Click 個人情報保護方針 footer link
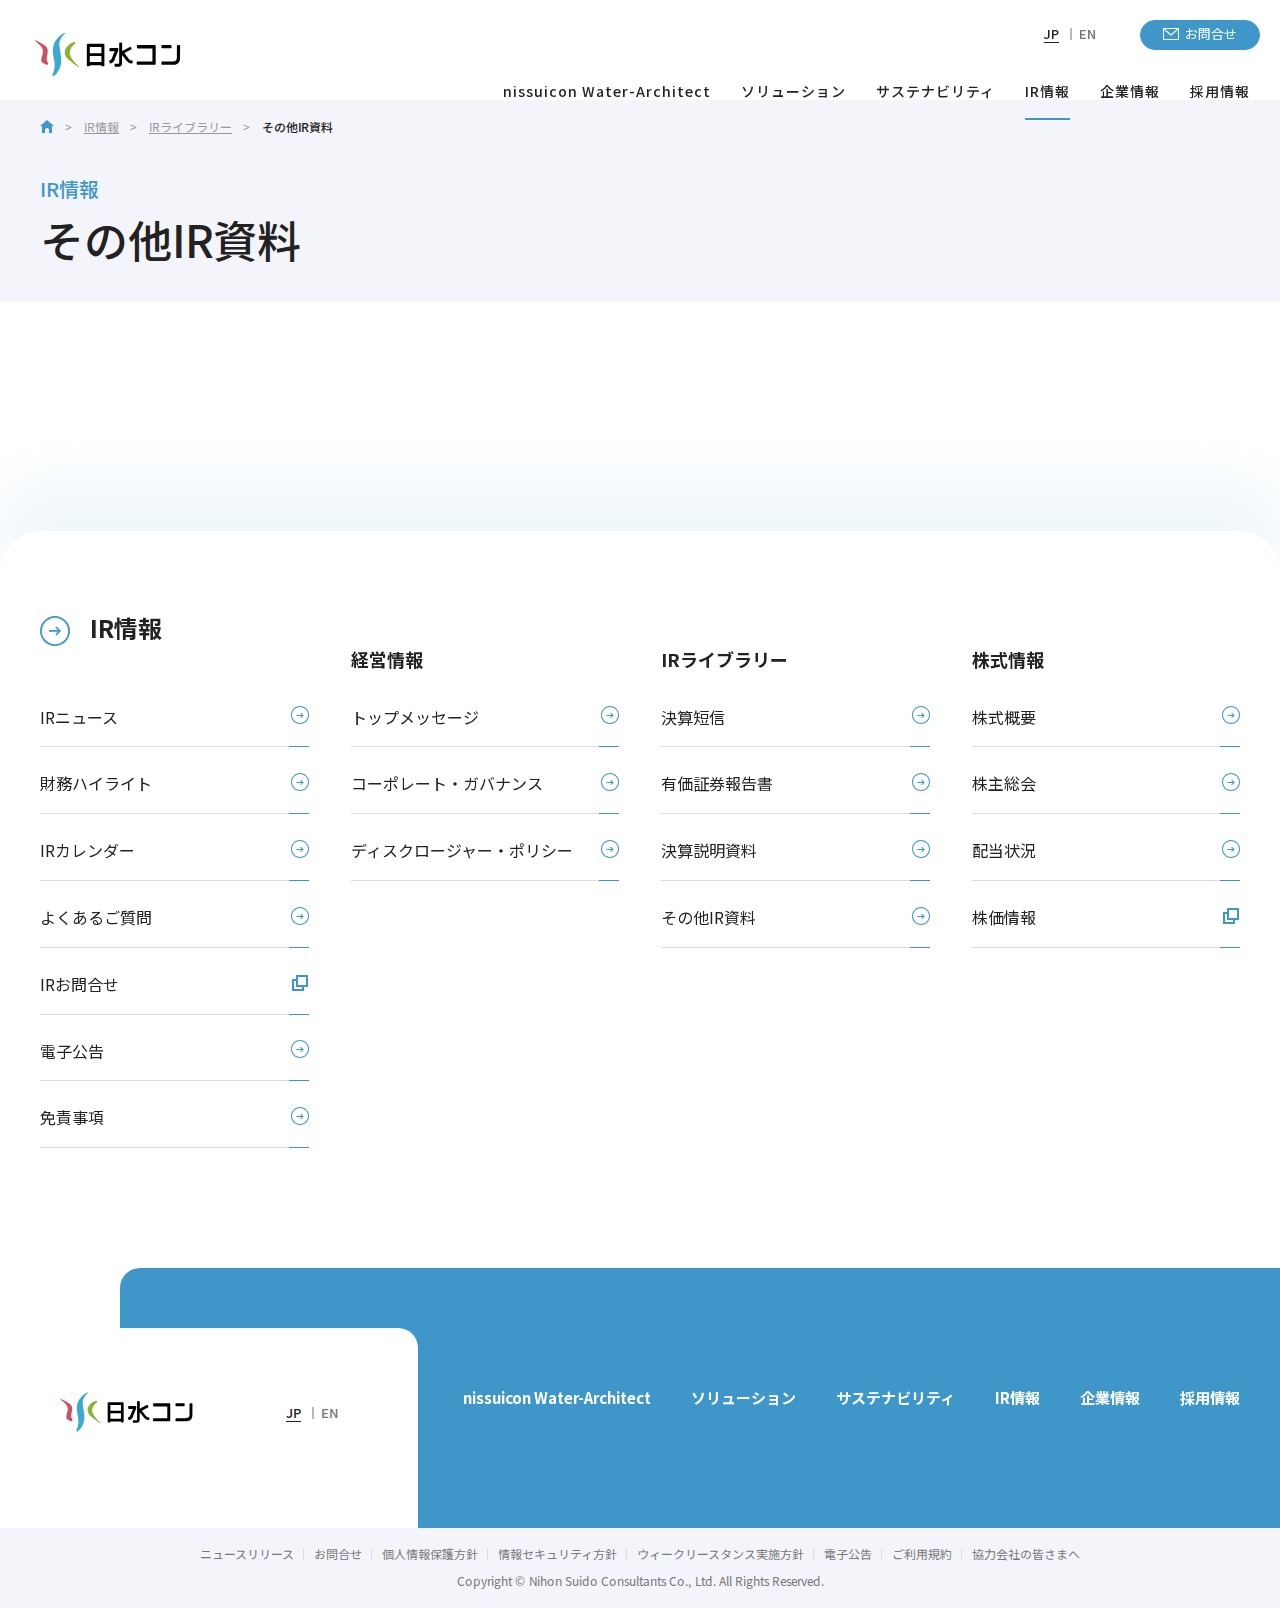This screenshot has height=1608, width=1280. pyautogui.click(x=430, y=1555)
